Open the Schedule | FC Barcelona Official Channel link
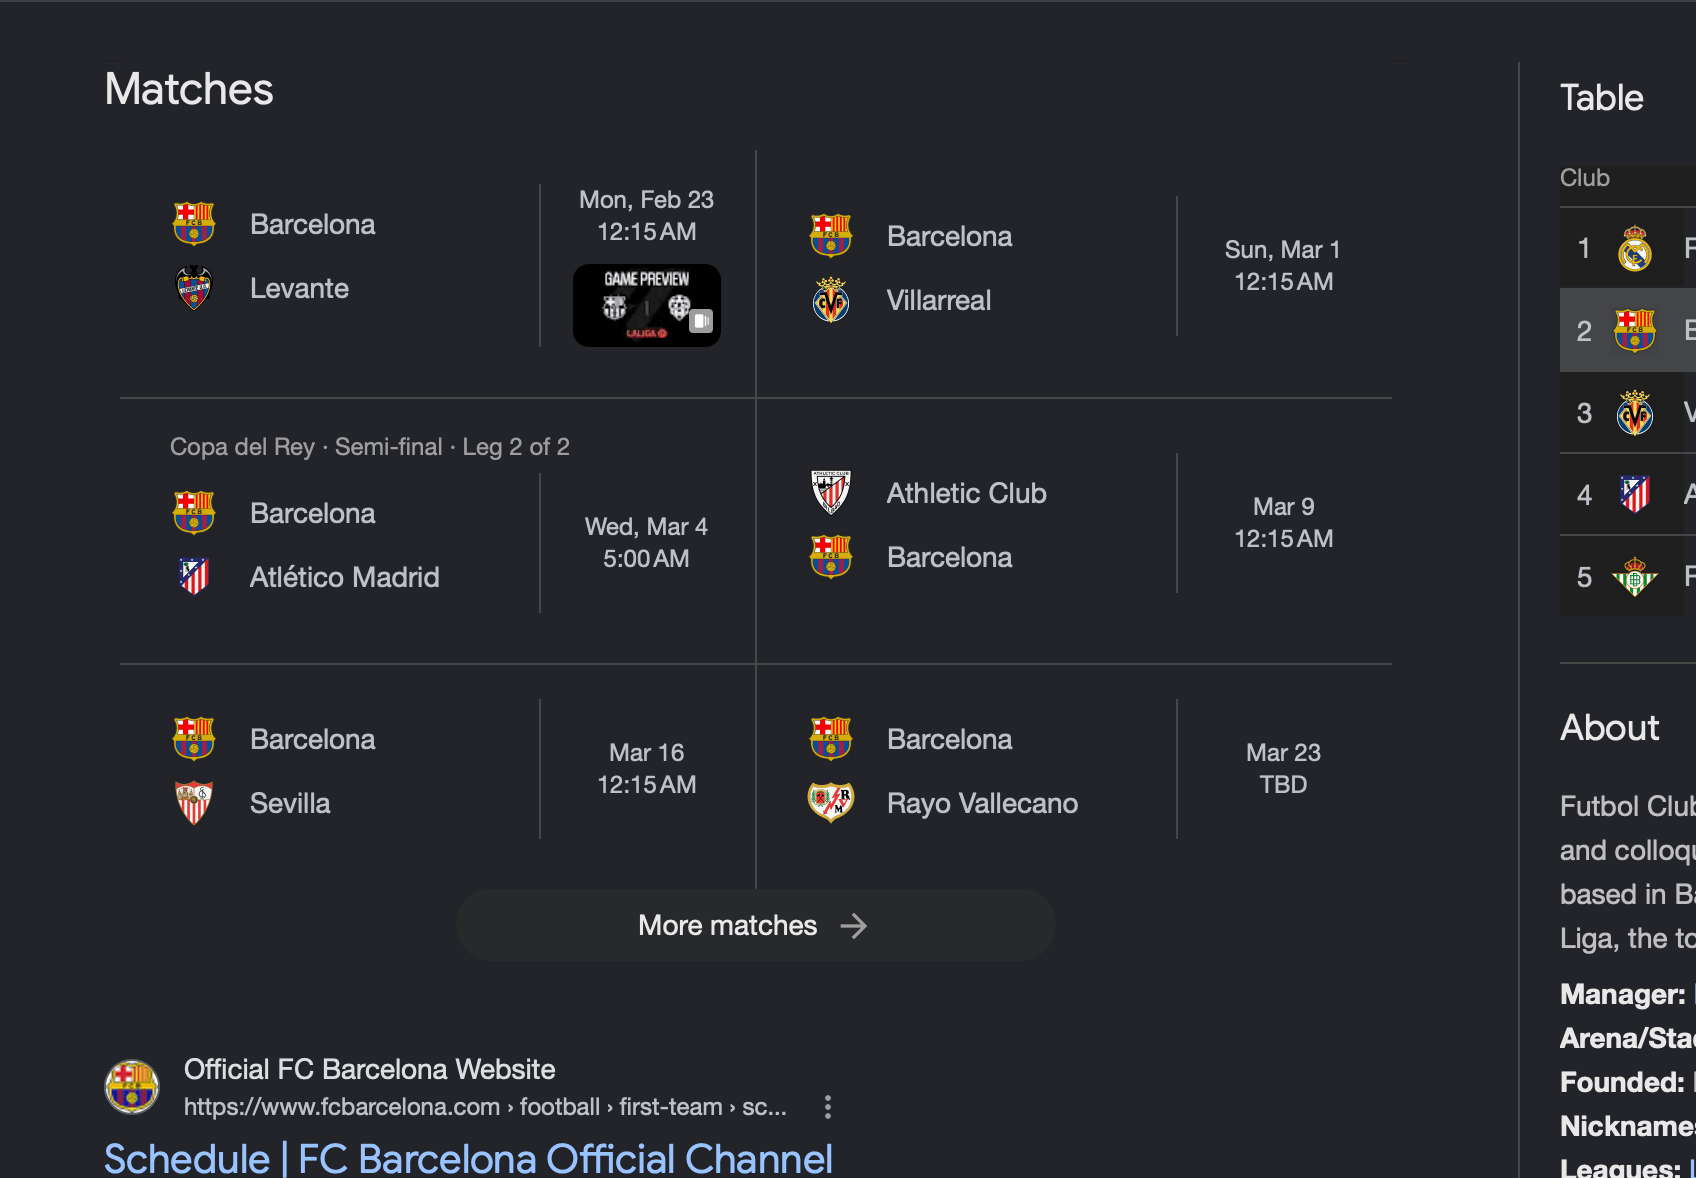1696x1178 pixels. (x=466, y=1157)
